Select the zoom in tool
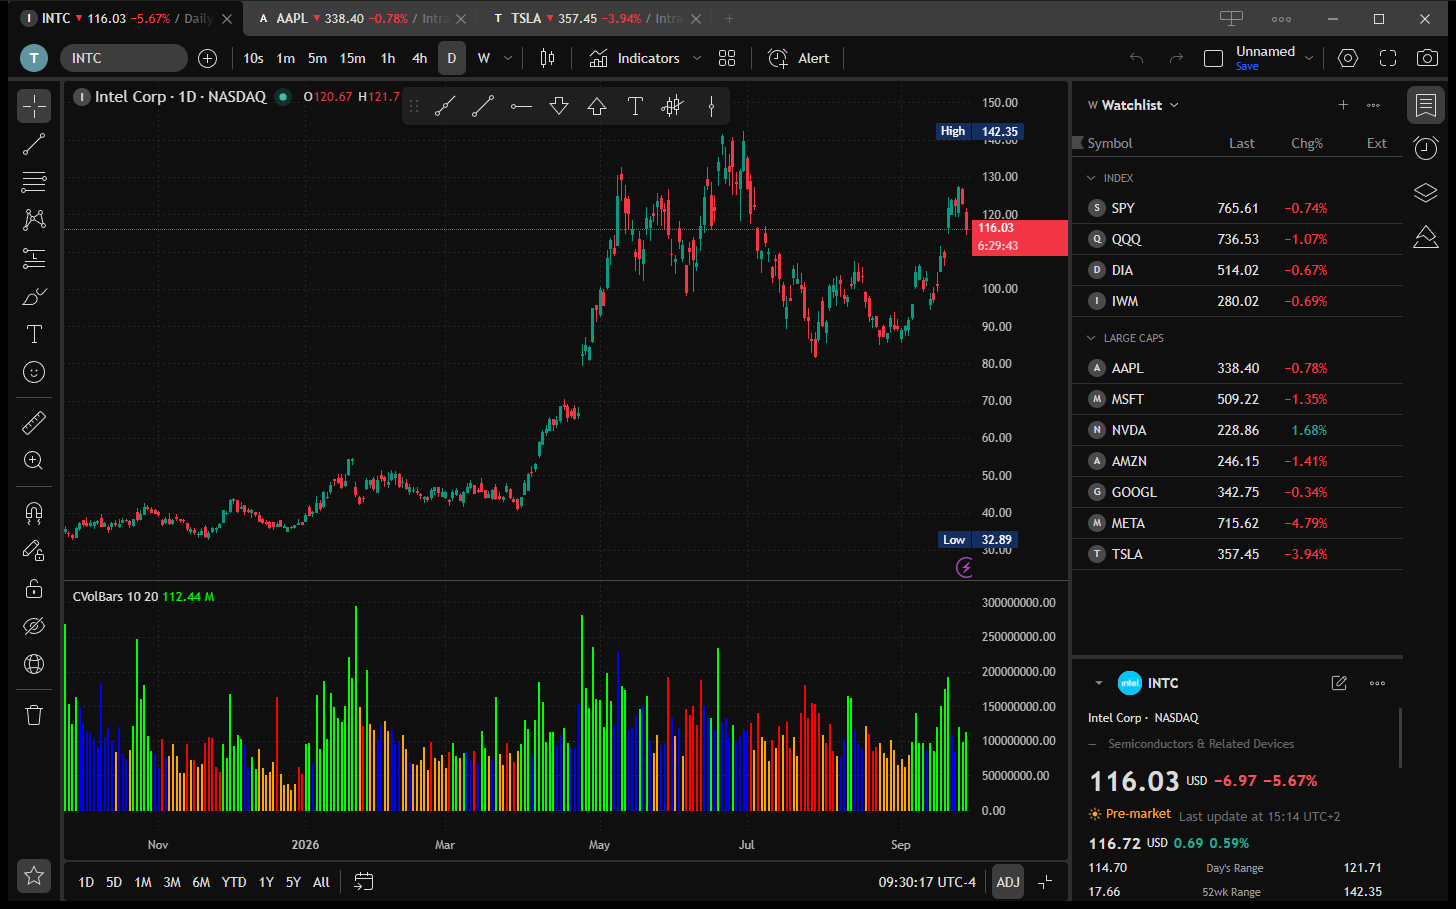This screenshot has height=909, width=1456. click(34, 461)
